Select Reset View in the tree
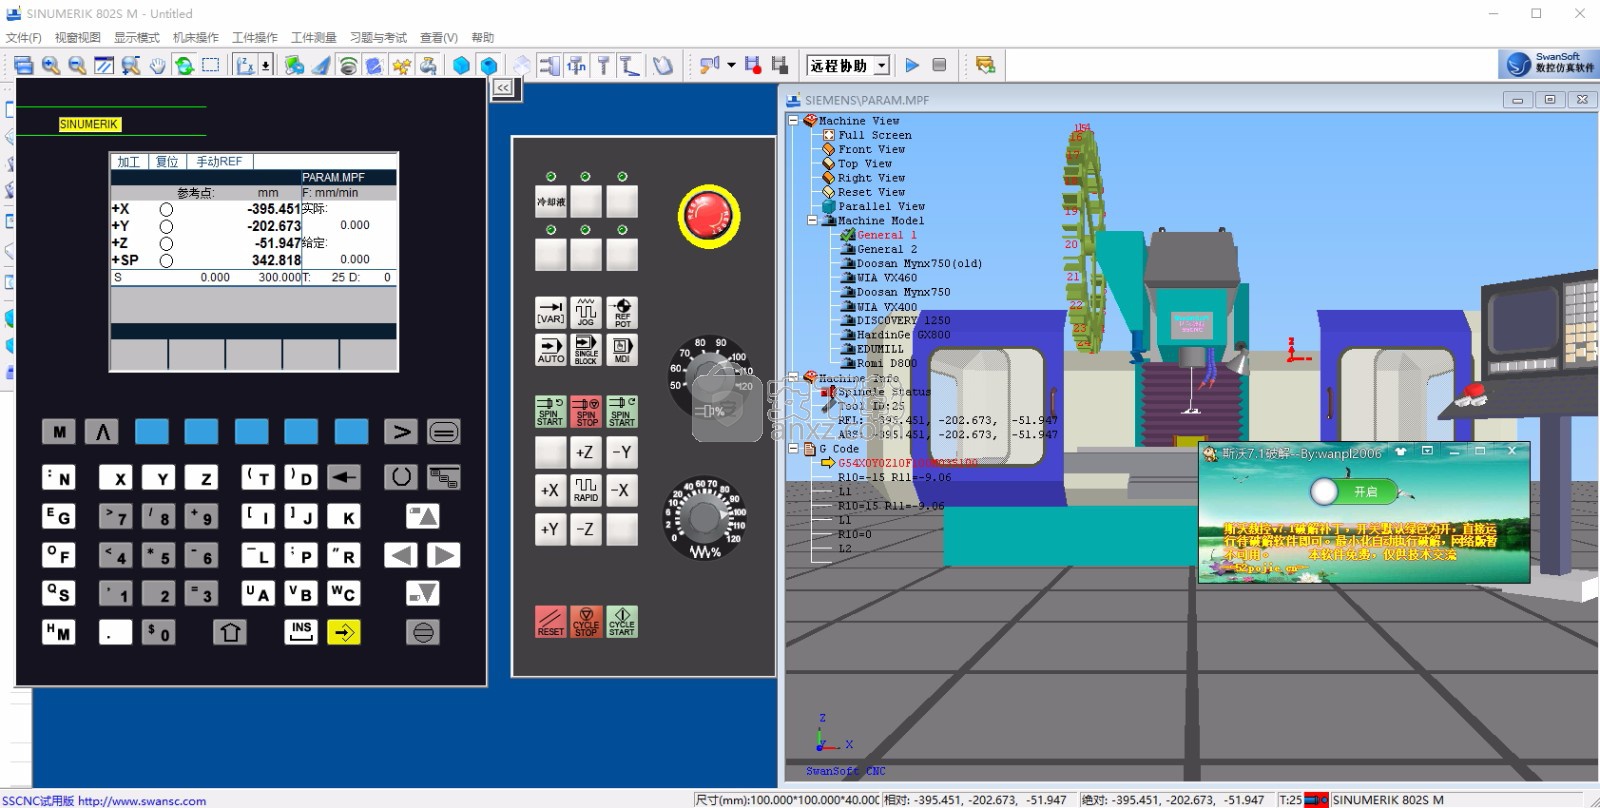 (x=871, y=192)
